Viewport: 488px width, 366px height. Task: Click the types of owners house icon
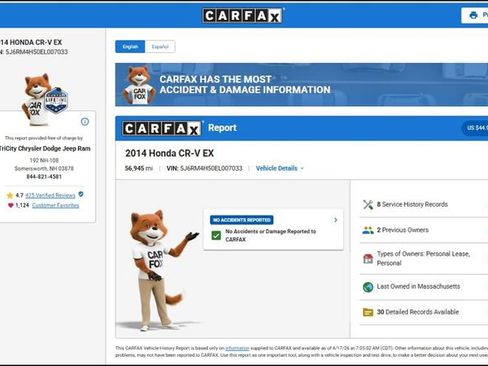368,259
